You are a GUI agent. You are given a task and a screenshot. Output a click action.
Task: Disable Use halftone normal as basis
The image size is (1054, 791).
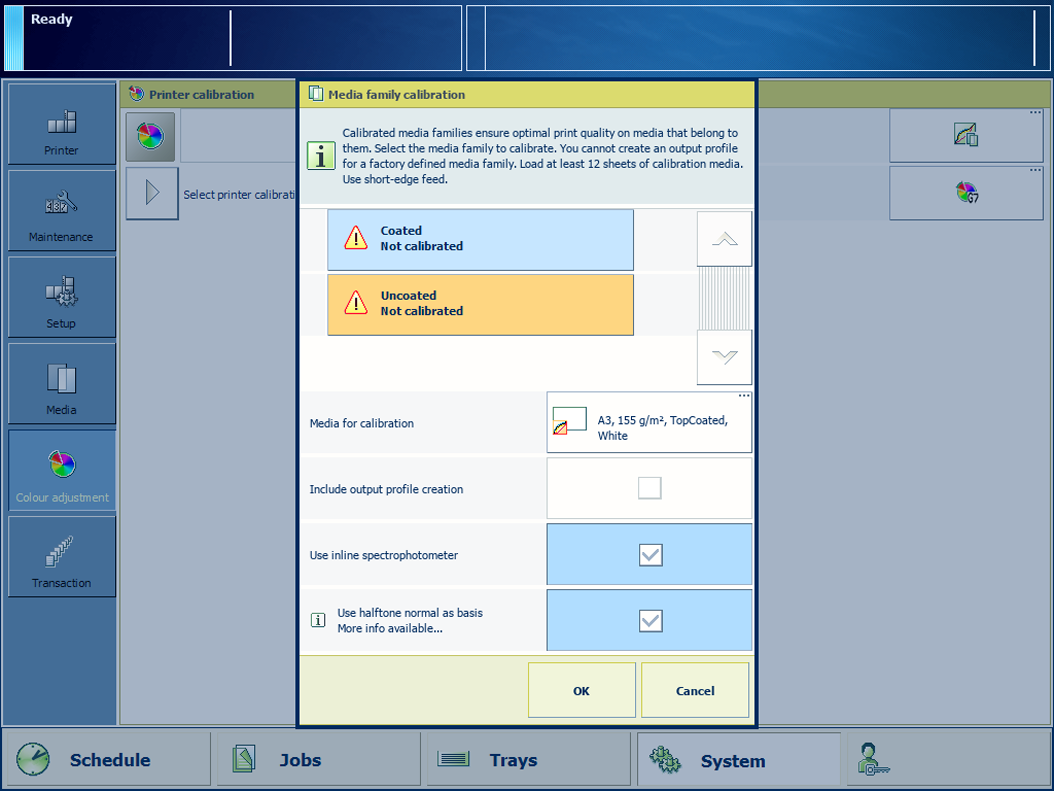pyautogui.click(x=650, y=621)
